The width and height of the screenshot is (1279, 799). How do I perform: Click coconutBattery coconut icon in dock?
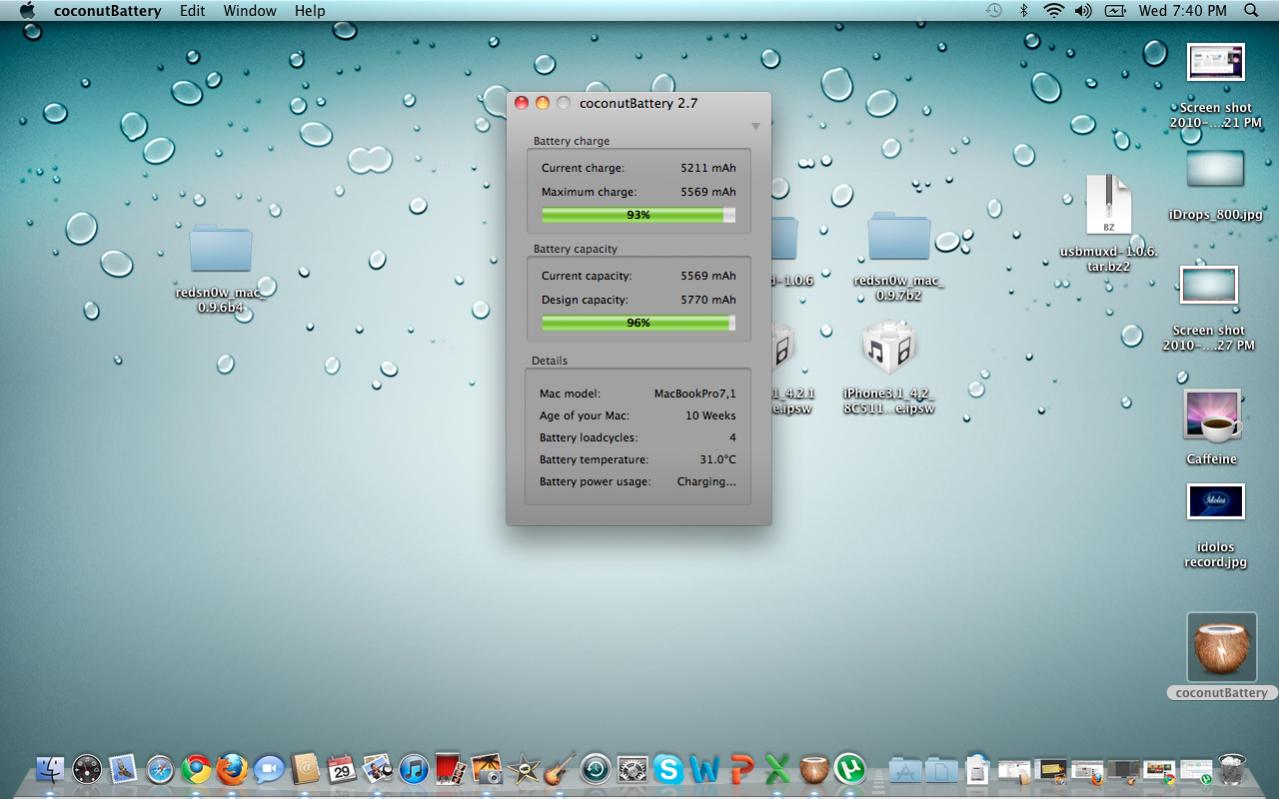point(814,768)
